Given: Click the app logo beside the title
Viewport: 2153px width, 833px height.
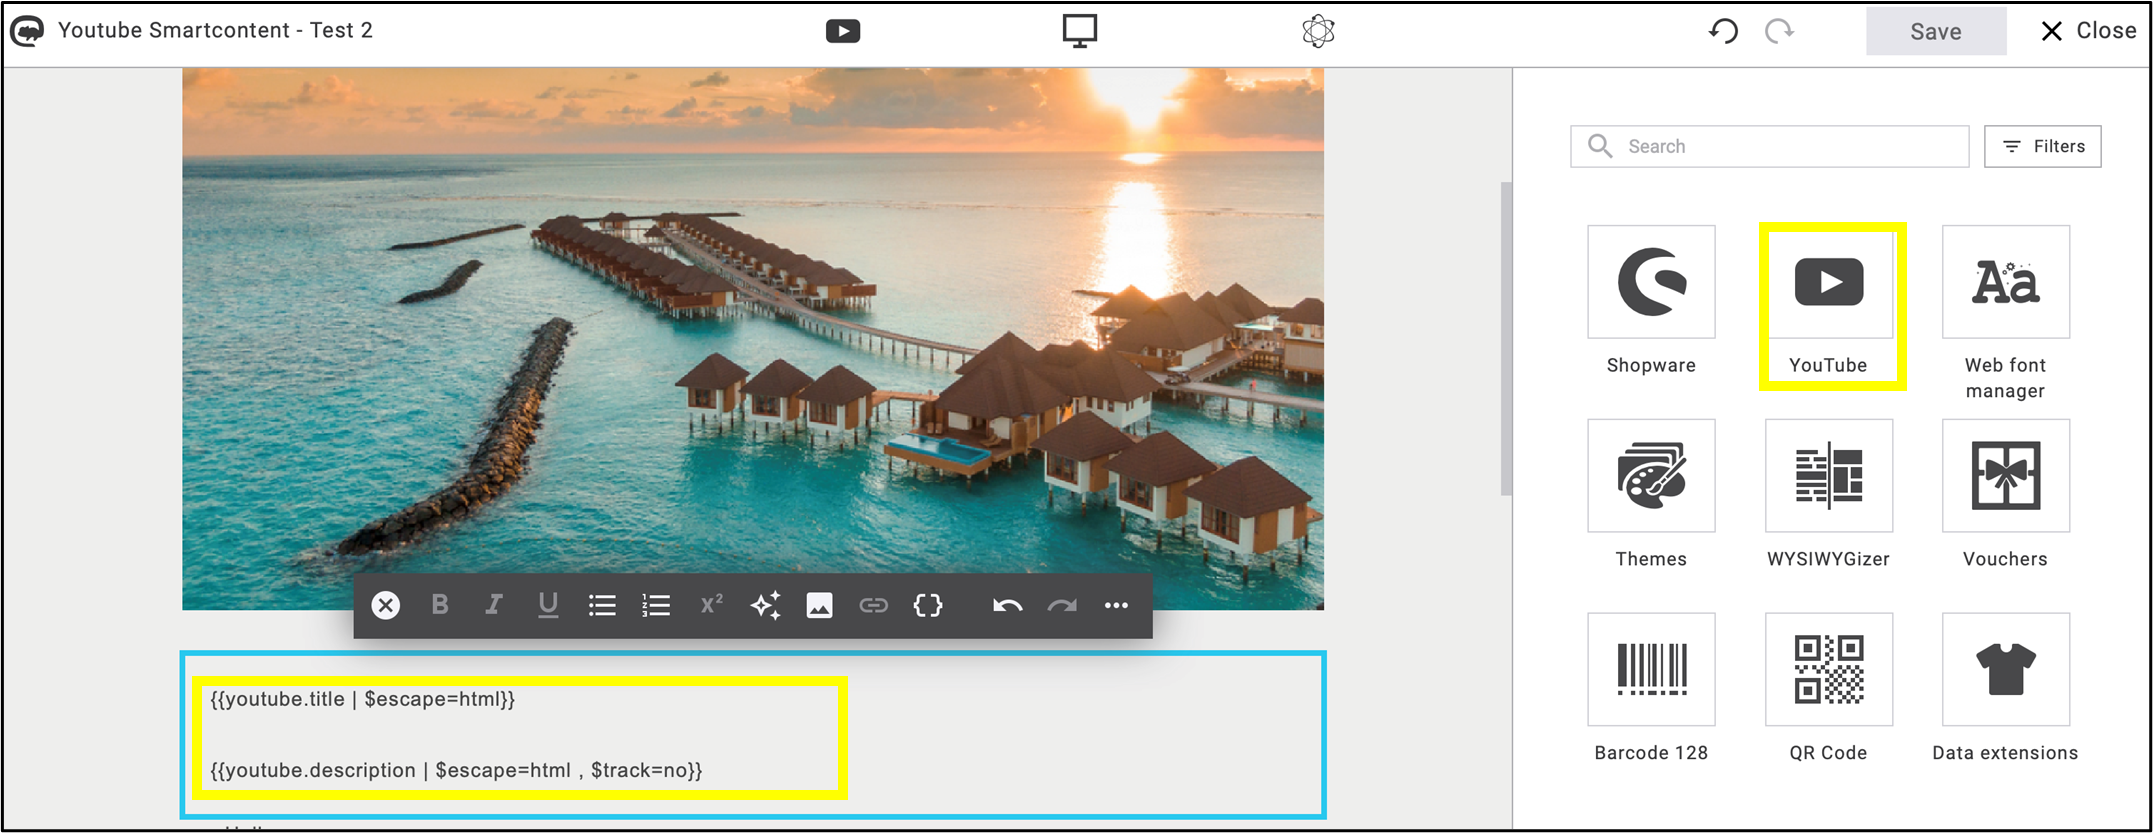Looking at the screenshot, I should [x=27, y=31].
